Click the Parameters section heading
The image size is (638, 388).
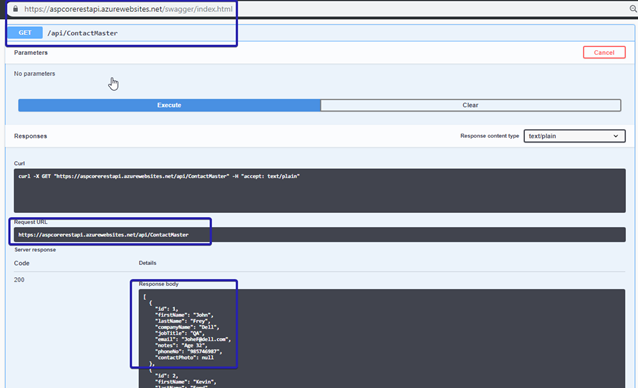click(x=31, y=52)
